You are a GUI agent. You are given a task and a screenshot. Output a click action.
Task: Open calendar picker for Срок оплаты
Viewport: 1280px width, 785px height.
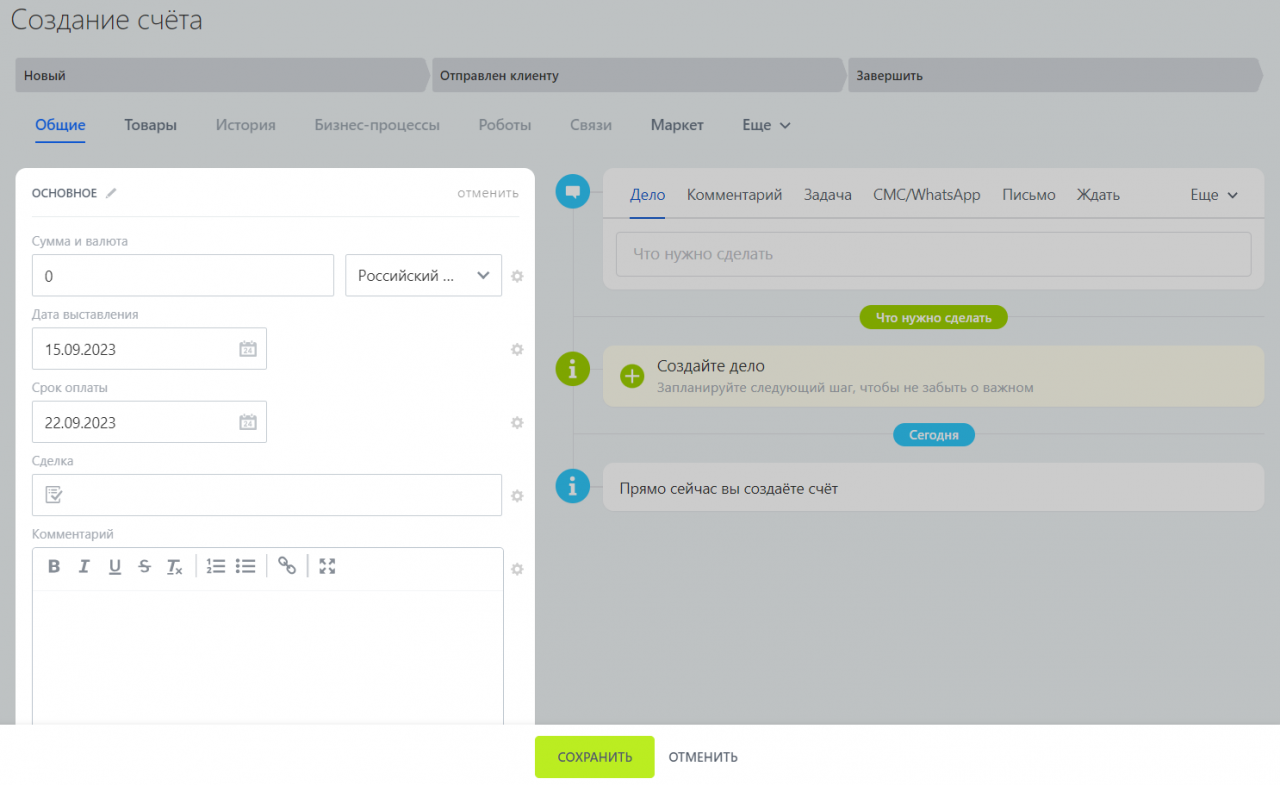pos(248,422)
